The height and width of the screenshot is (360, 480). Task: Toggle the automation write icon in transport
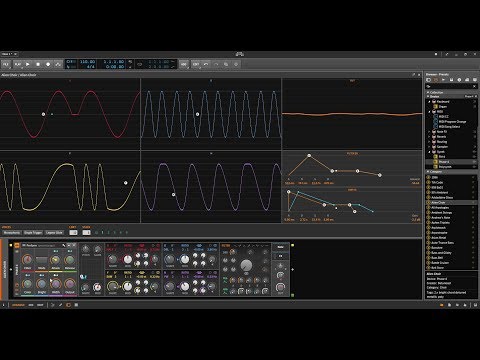point(58,64)
